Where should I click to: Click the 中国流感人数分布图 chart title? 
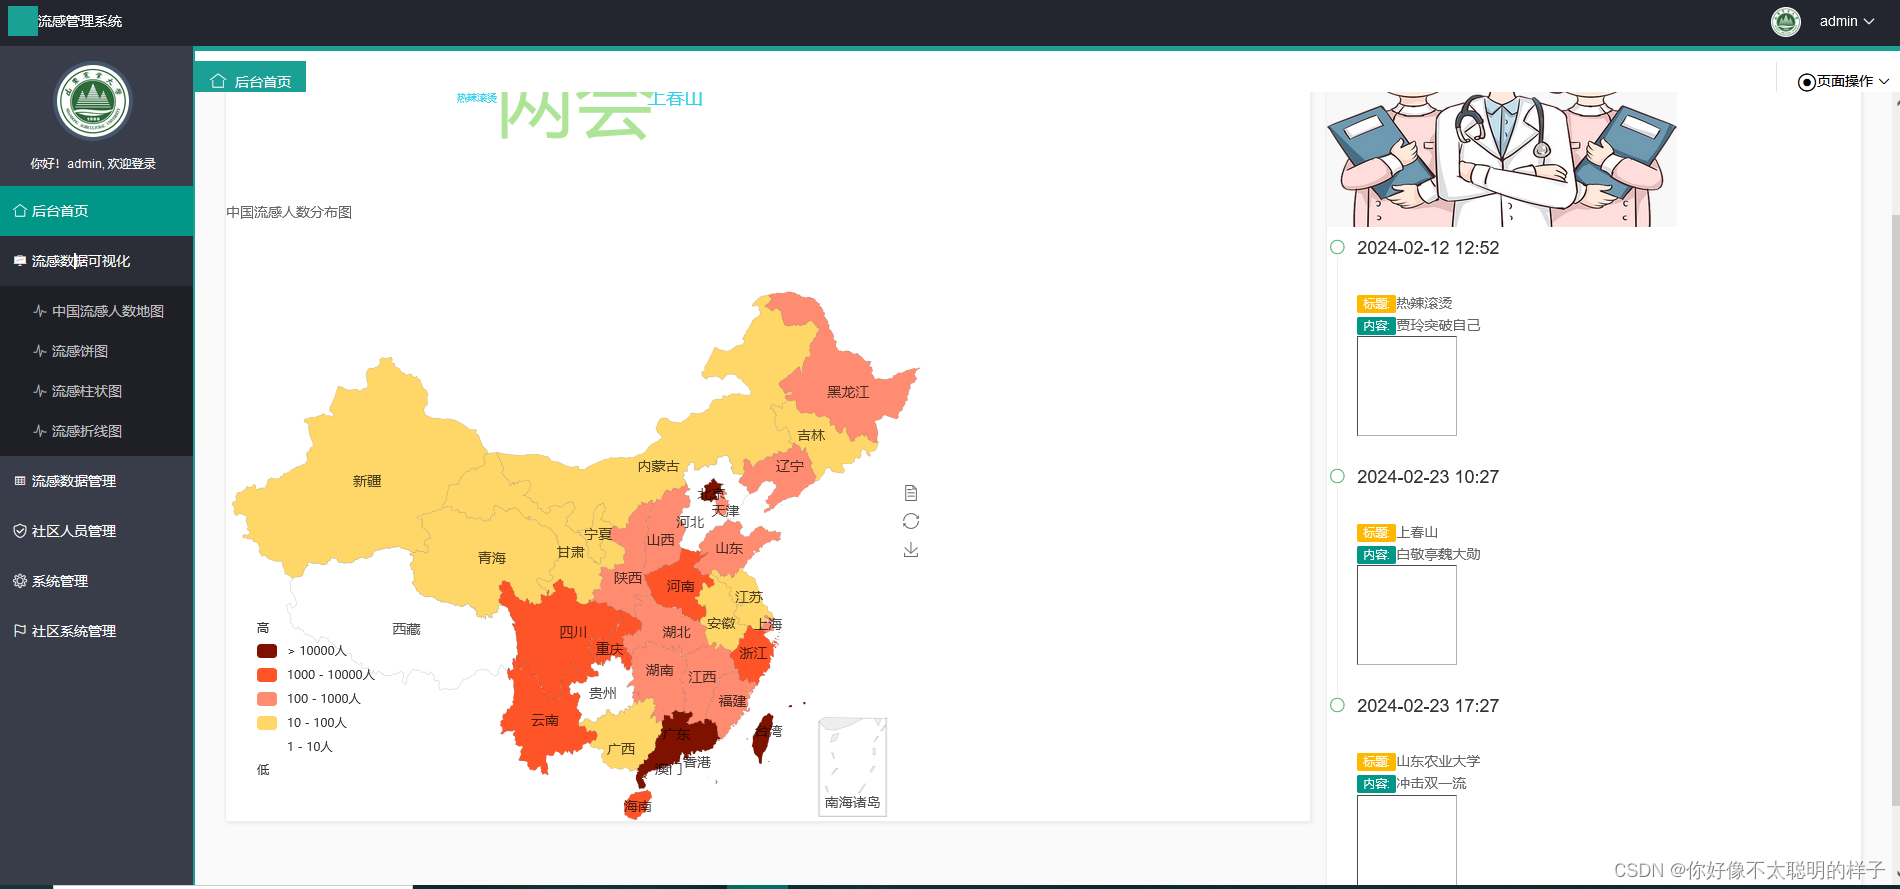click(x=289, y=212)
